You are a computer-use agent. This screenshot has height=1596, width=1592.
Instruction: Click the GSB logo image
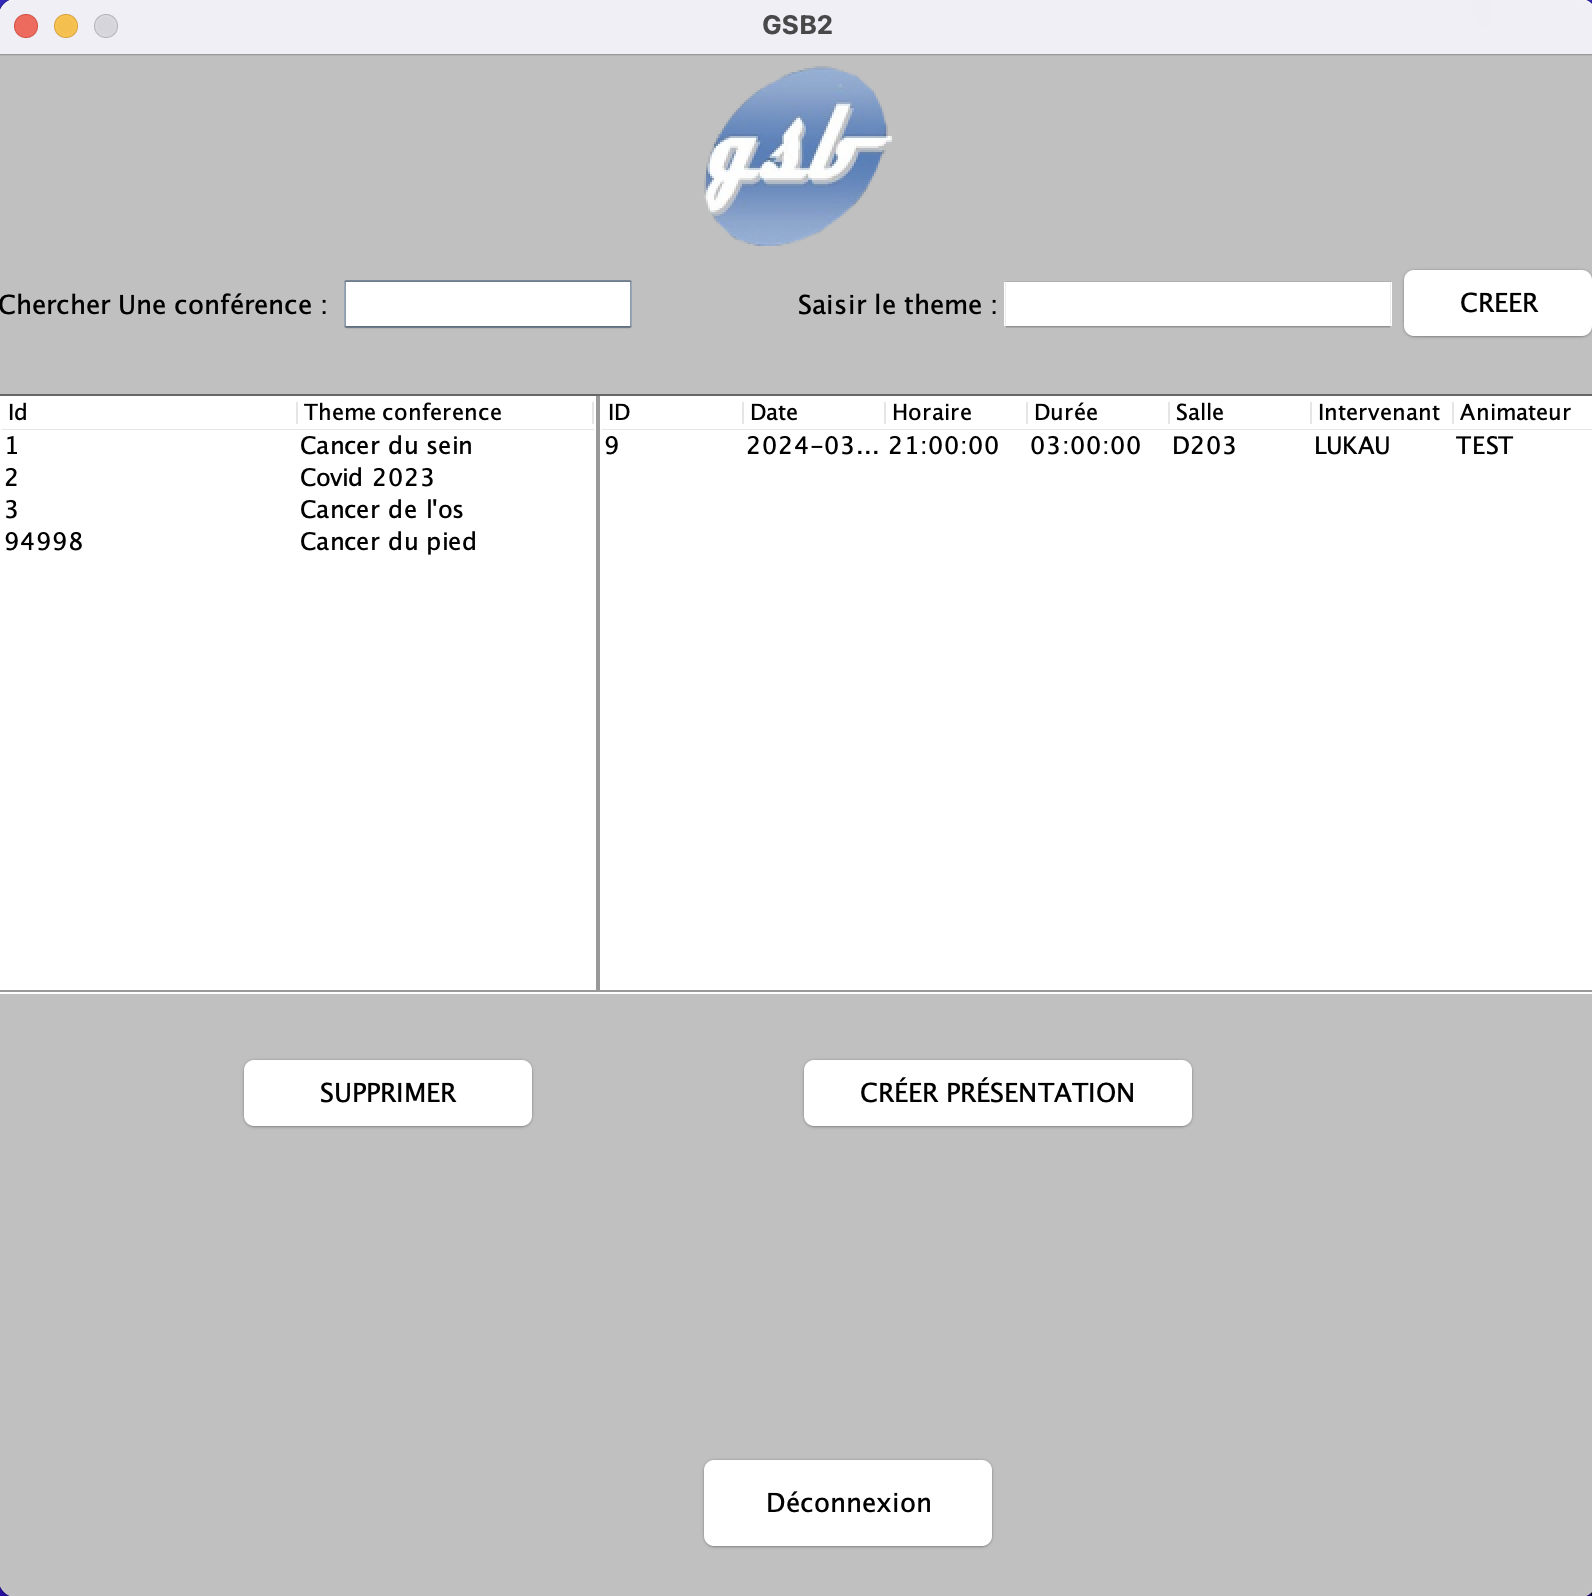coord(797,156)
